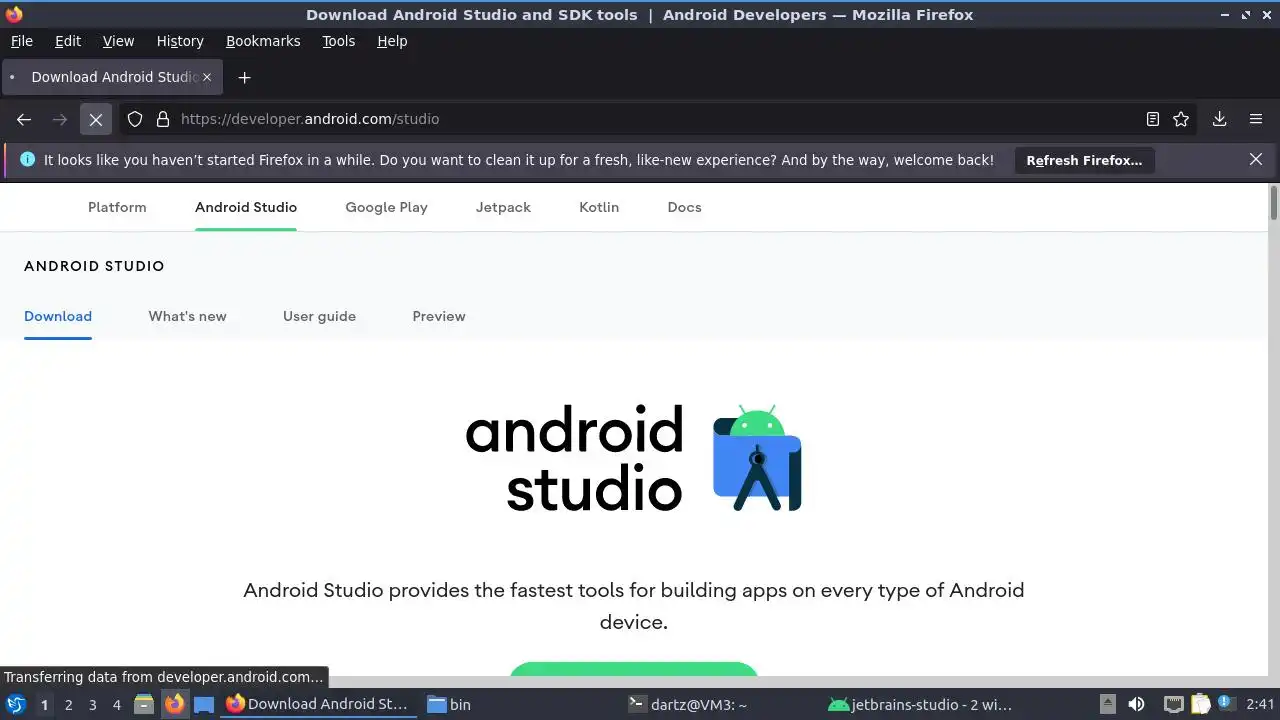Open the Docs section
Image resolution: width=1280 pixels, height=720 pixels.
tap(684, 207)
